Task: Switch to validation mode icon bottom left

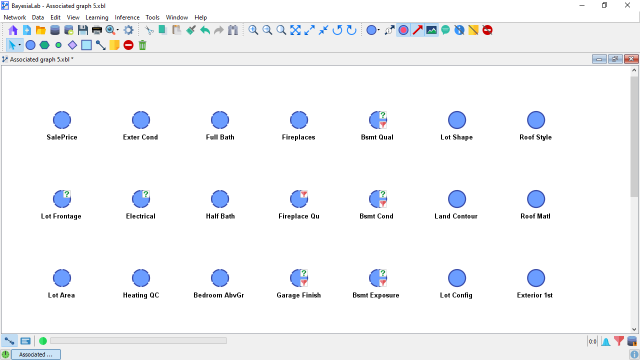Action: (25, 341)
